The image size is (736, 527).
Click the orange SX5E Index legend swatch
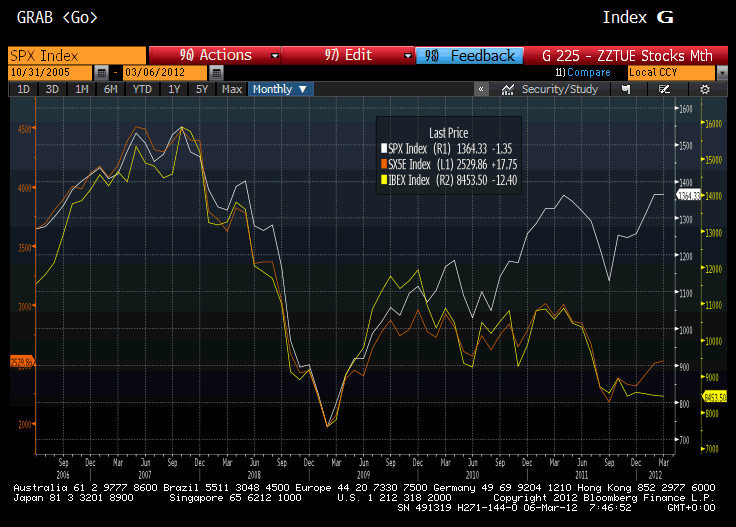pyautogui.click(x=384, y=164)
